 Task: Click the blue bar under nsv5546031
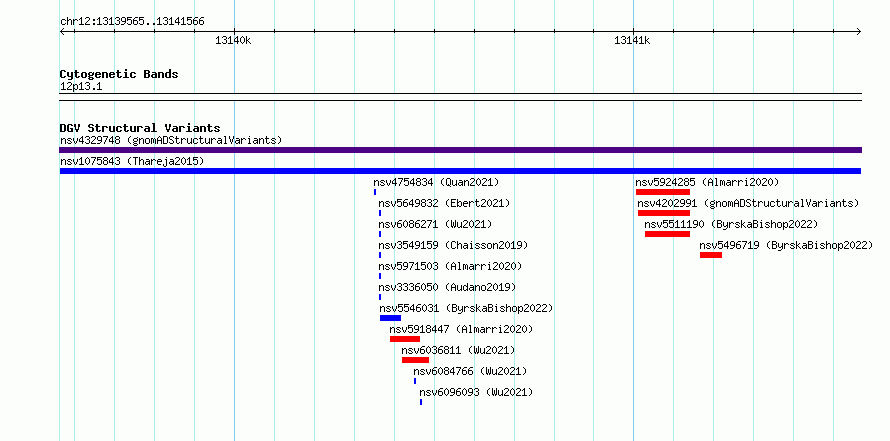pos(391,318)
